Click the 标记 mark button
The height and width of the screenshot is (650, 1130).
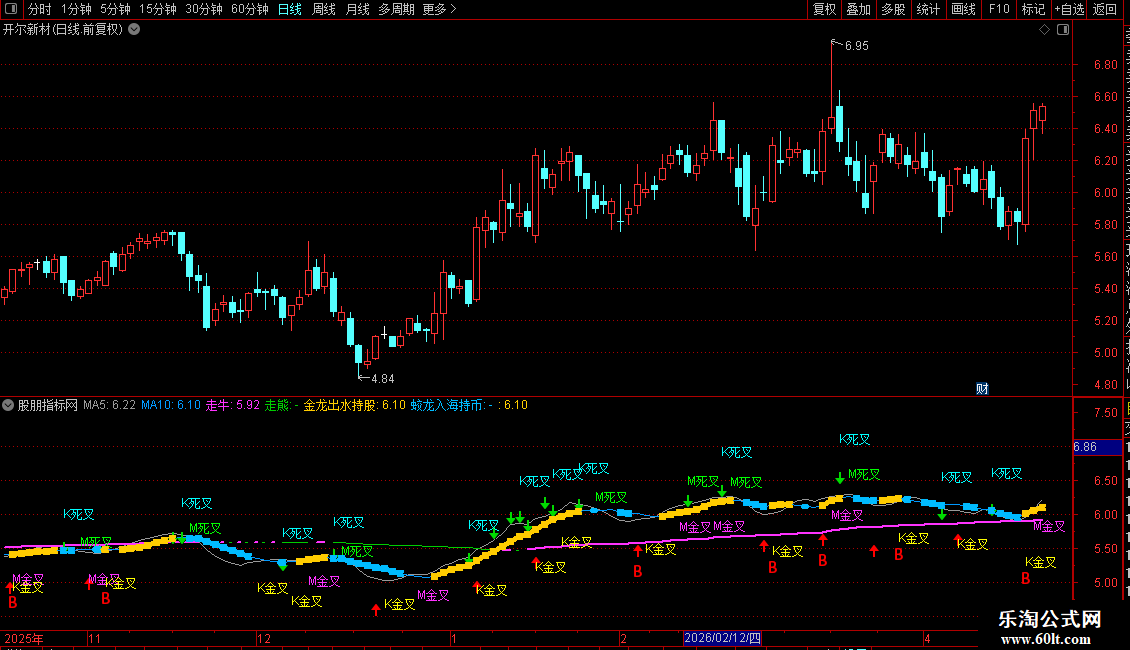[1033, 9]
